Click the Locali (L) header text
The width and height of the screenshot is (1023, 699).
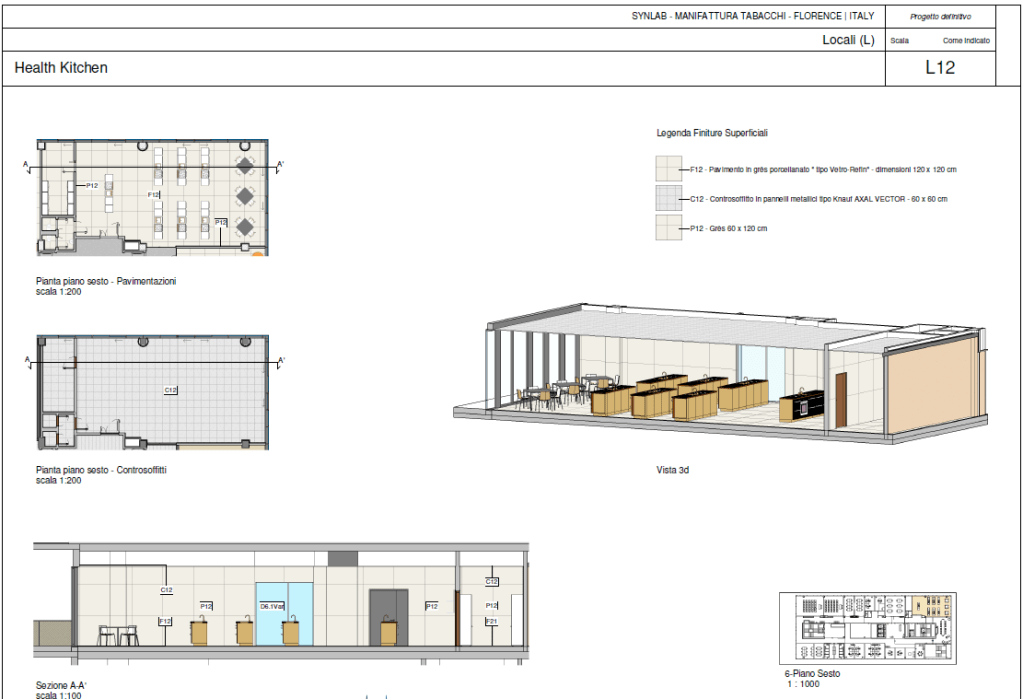tap(848, 40)
